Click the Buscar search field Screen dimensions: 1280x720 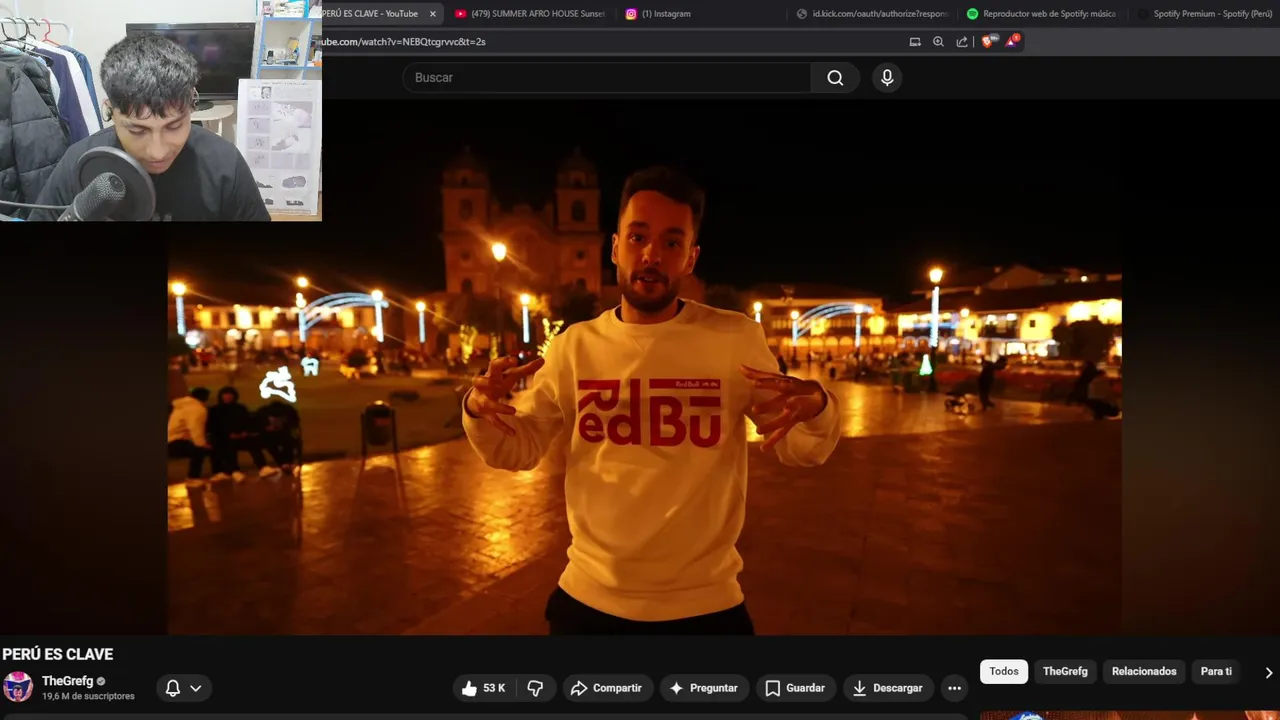click(607, 78)
